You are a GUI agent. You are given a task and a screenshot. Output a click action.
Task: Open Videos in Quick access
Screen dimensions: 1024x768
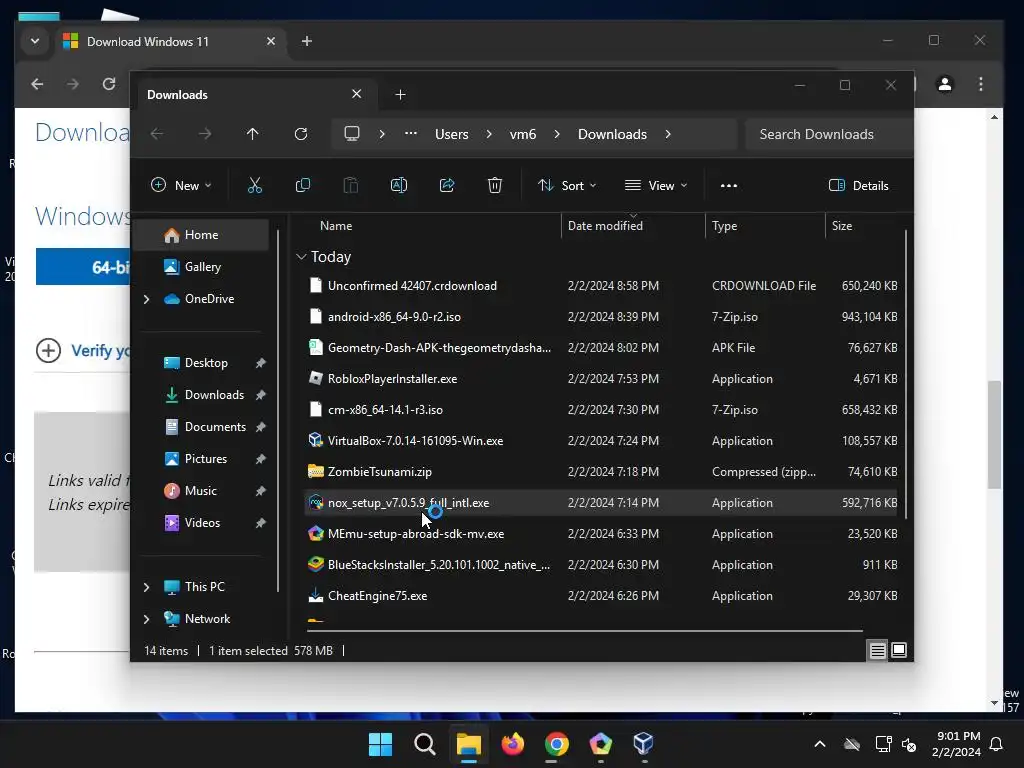(202, 523)
